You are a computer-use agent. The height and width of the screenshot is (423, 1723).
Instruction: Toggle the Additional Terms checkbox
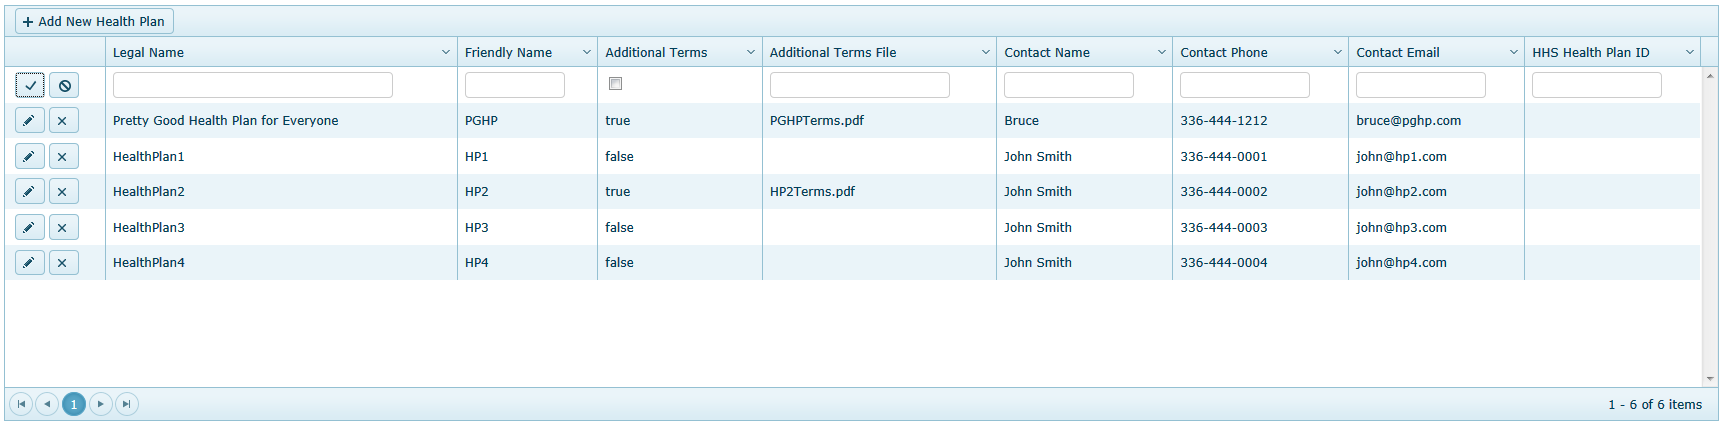(x=616, y=84)
